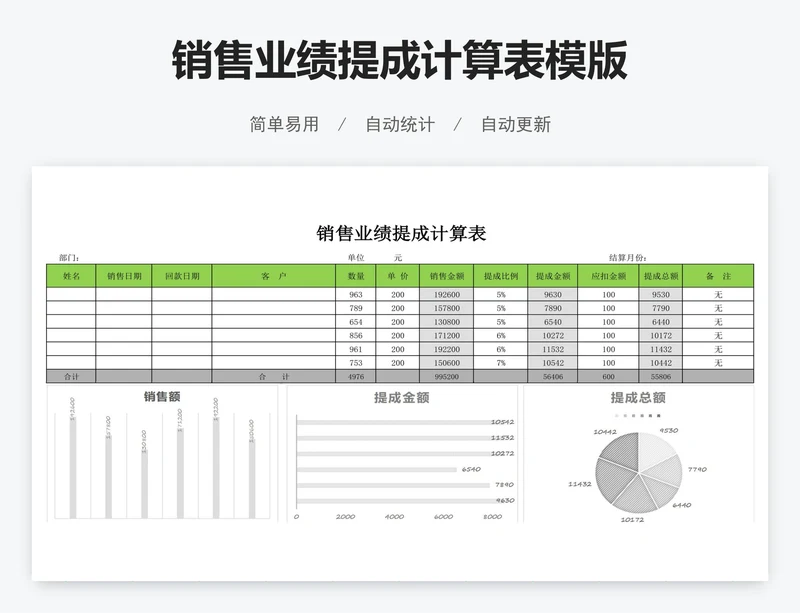Select the 销售业绩提成计算表 sheet title
800x613 pixels.
(401, 233)
